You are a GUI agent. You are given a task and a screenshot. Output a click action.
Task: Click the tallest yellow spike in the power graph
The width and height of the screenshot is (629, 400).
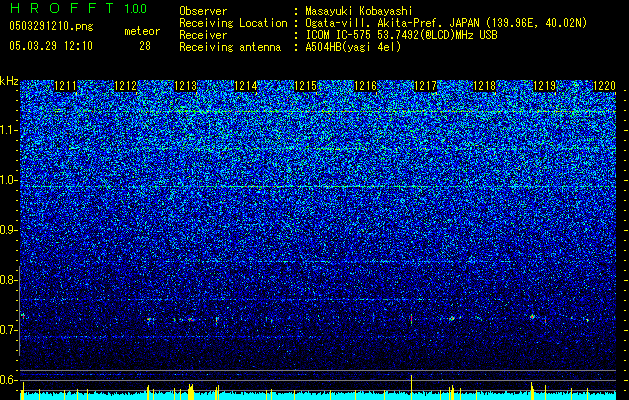pos(411,387)
